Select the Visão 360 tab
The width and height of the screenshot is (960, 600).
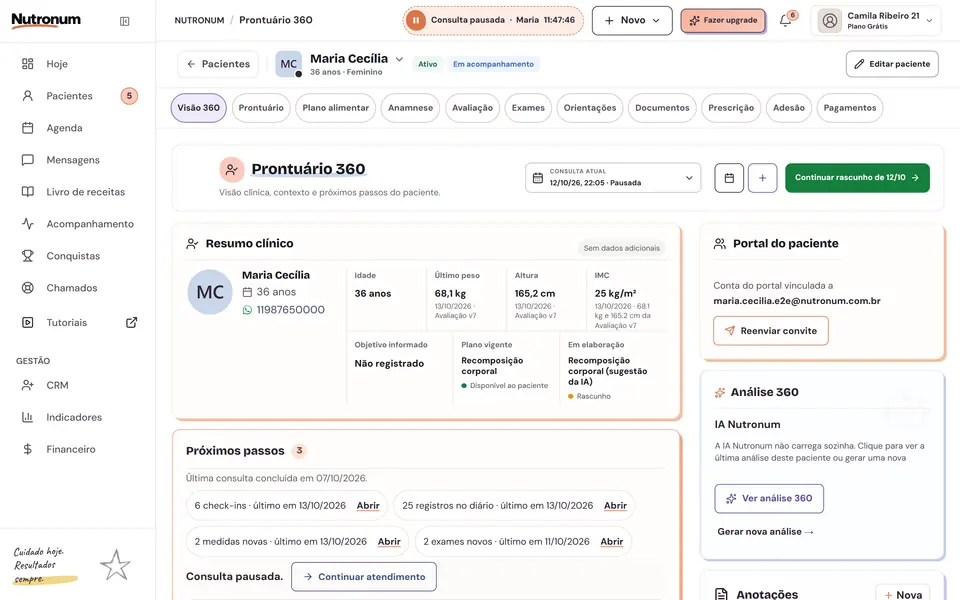pos(198,108)
